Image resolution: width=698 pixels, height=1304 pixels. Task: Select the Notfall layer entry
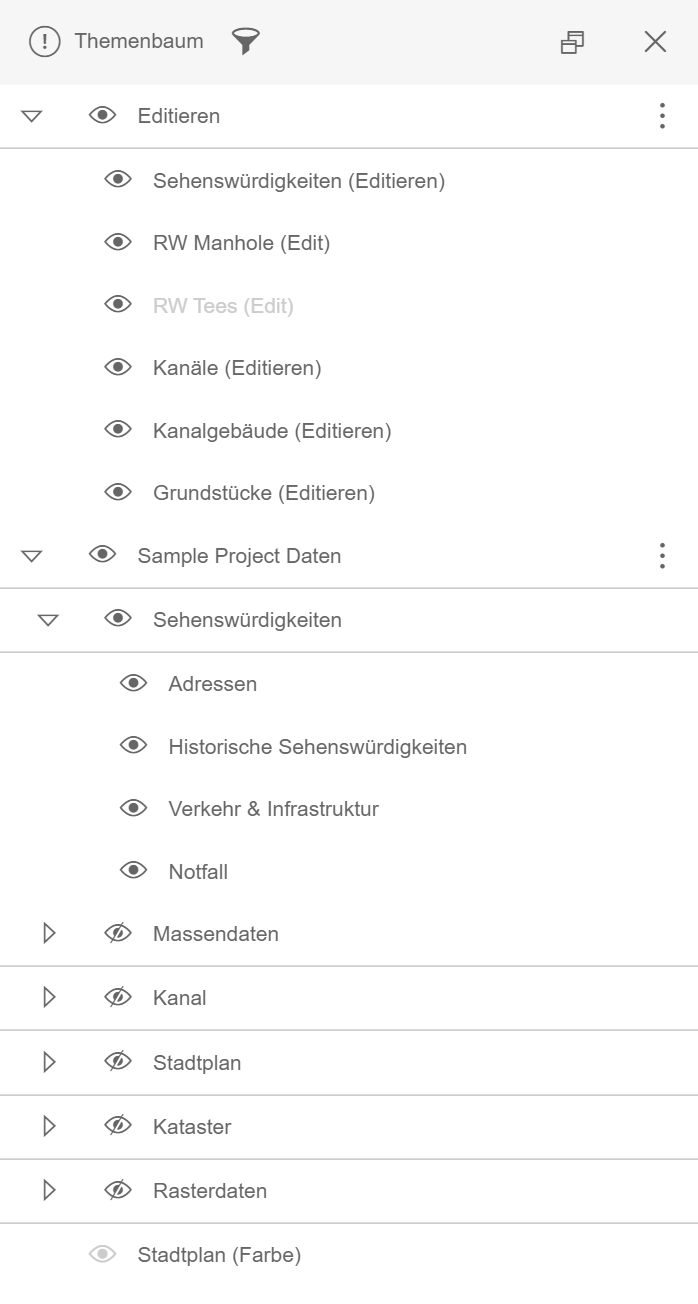pos(200,870)
